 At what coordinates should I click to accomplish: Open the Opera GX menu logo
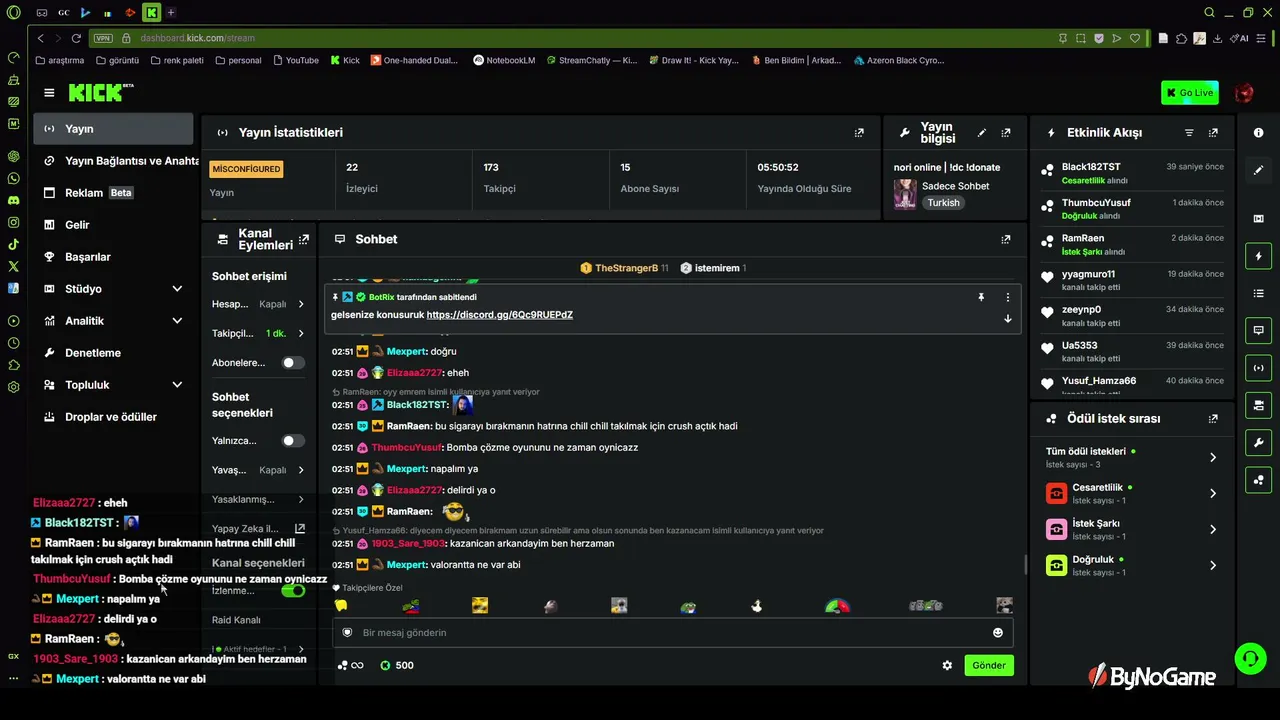coord(13,12)
